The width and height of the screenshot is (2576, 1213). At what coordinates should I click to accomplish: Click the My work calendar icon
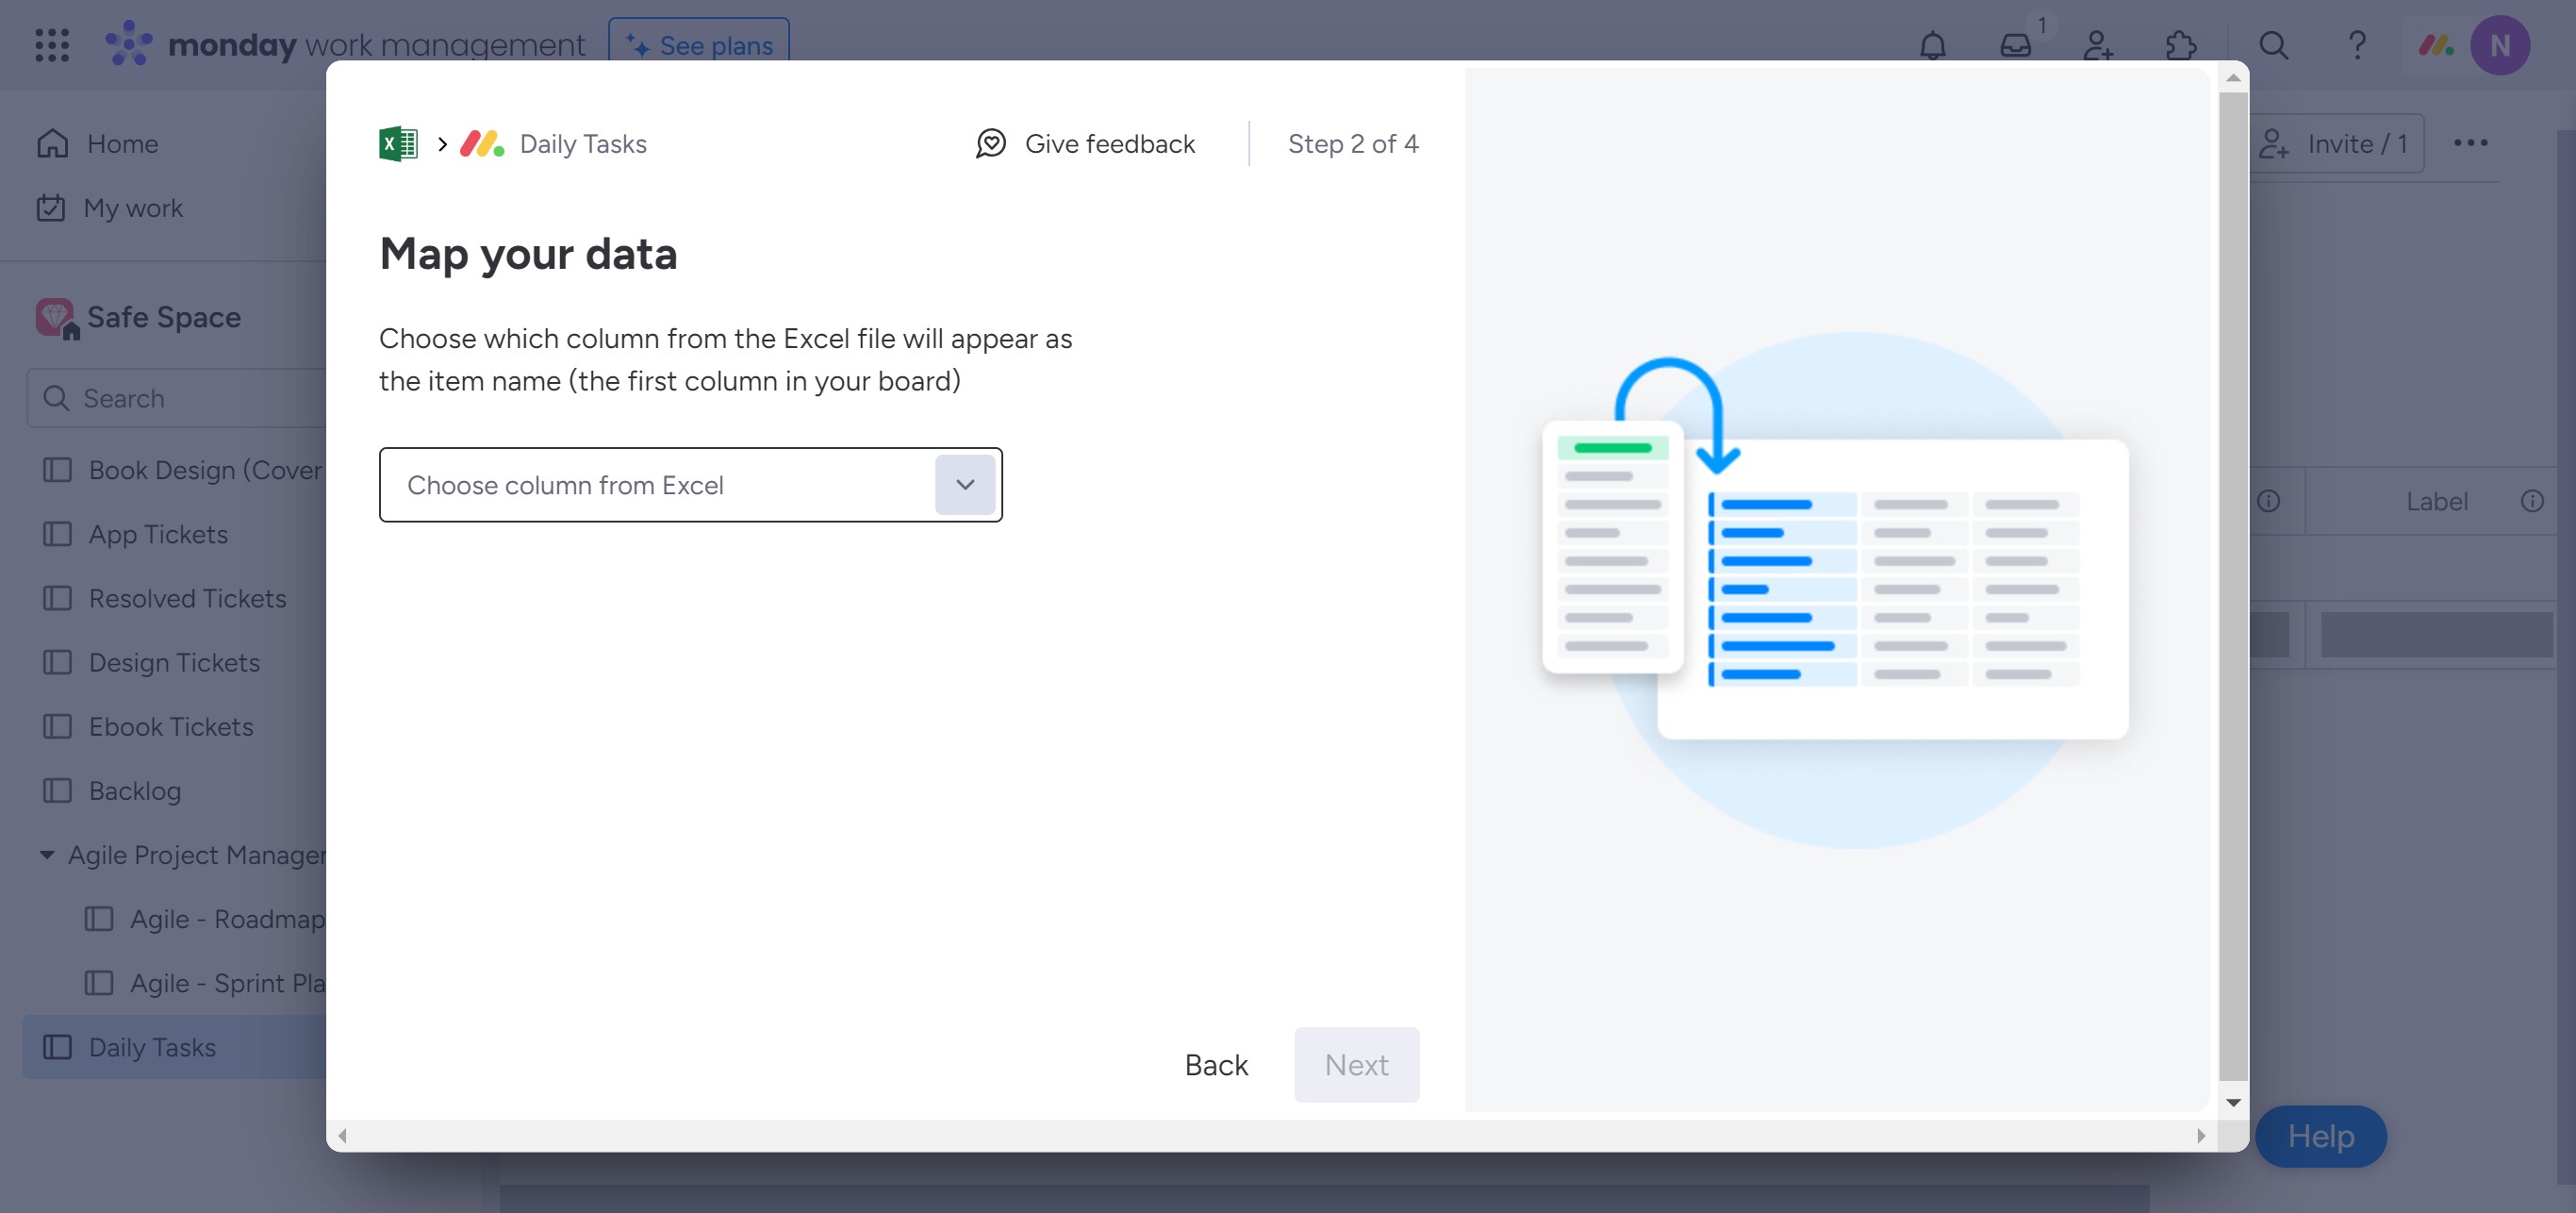[x=51, y=208]
